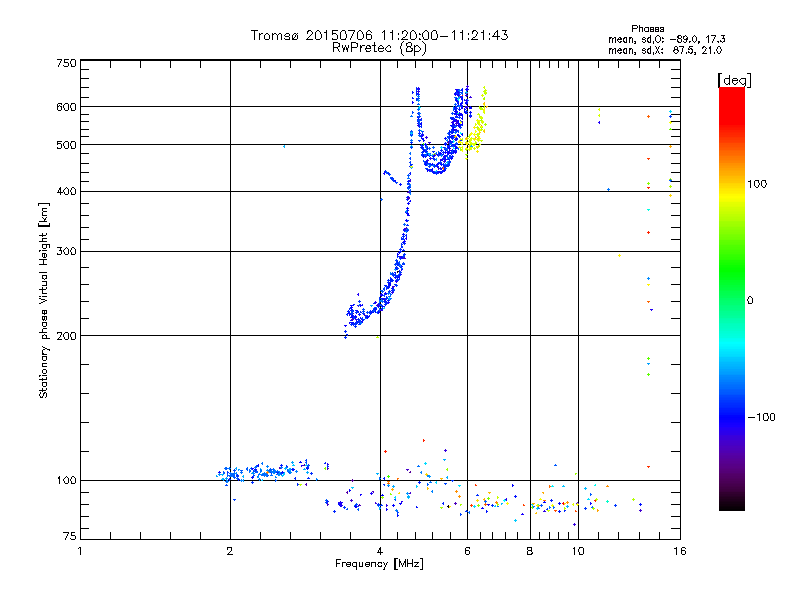This screenshot has width=800, height=600.
Task: Click the x-axis '10' tick label
Action: pyautogui.click(x=578, y=551)
